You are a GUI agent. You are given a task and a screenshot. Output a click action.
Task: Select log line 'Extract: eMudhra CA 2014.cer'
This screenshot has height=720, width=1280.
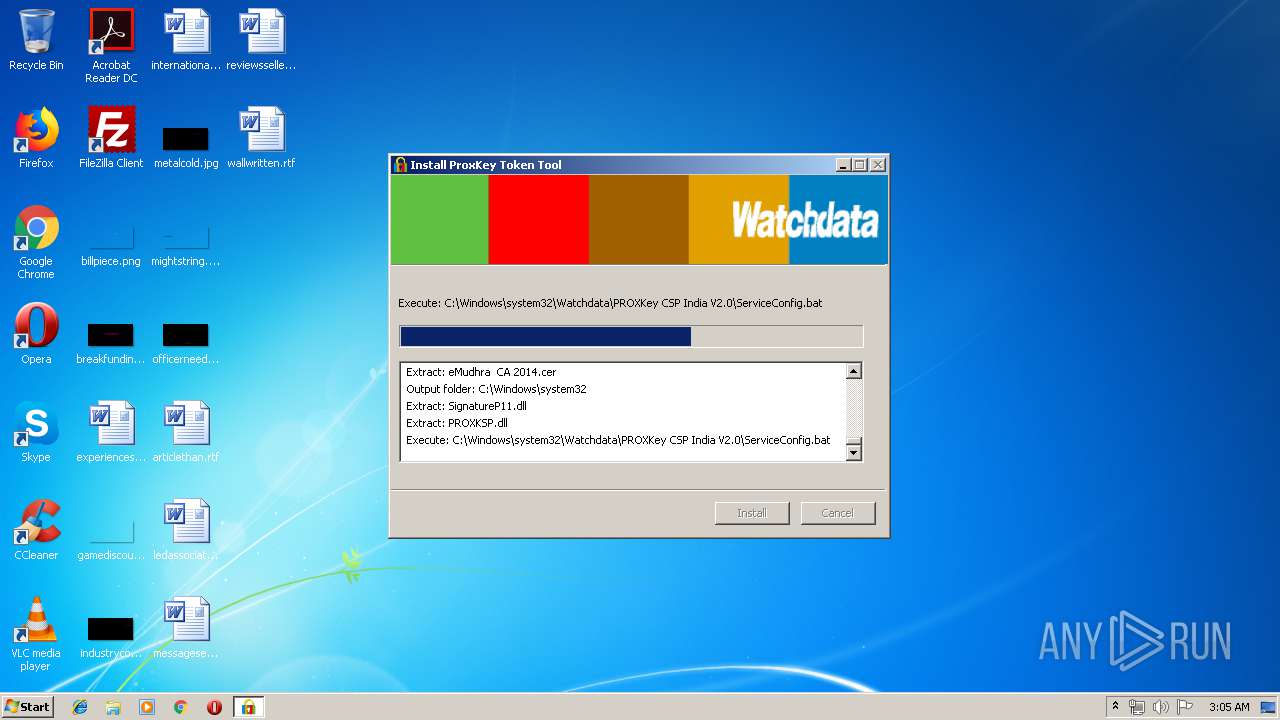481,372
